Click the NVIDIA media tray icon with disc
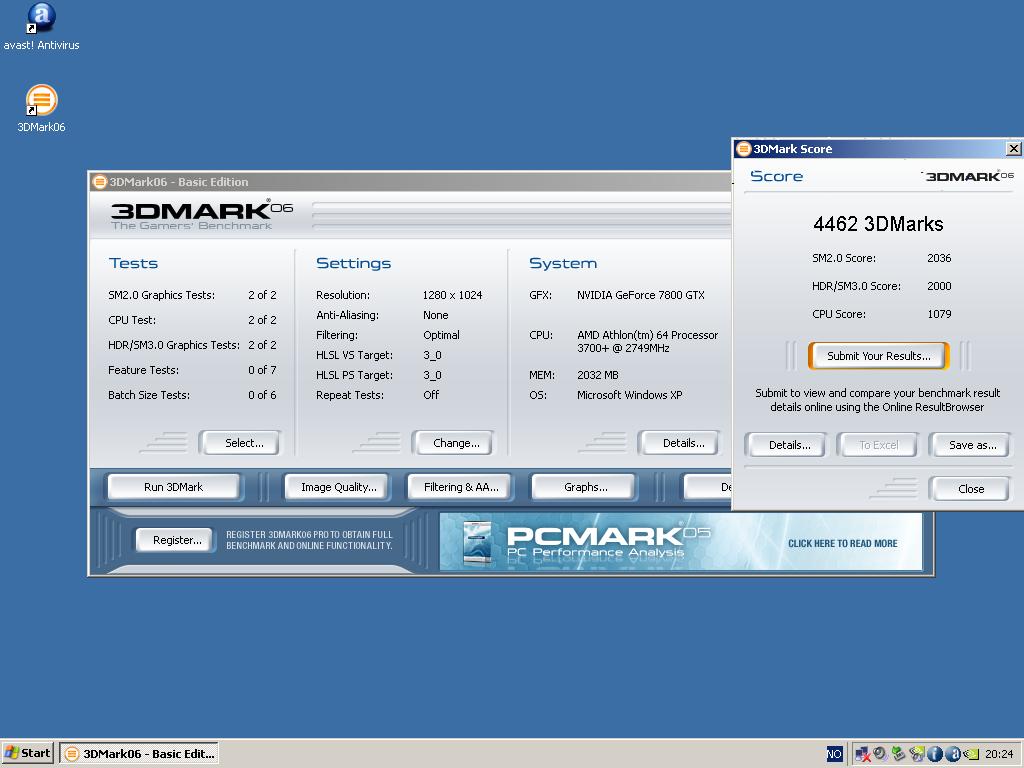Image resolution: width=1024 pixels, height=768 pixels. click(917, 754)
